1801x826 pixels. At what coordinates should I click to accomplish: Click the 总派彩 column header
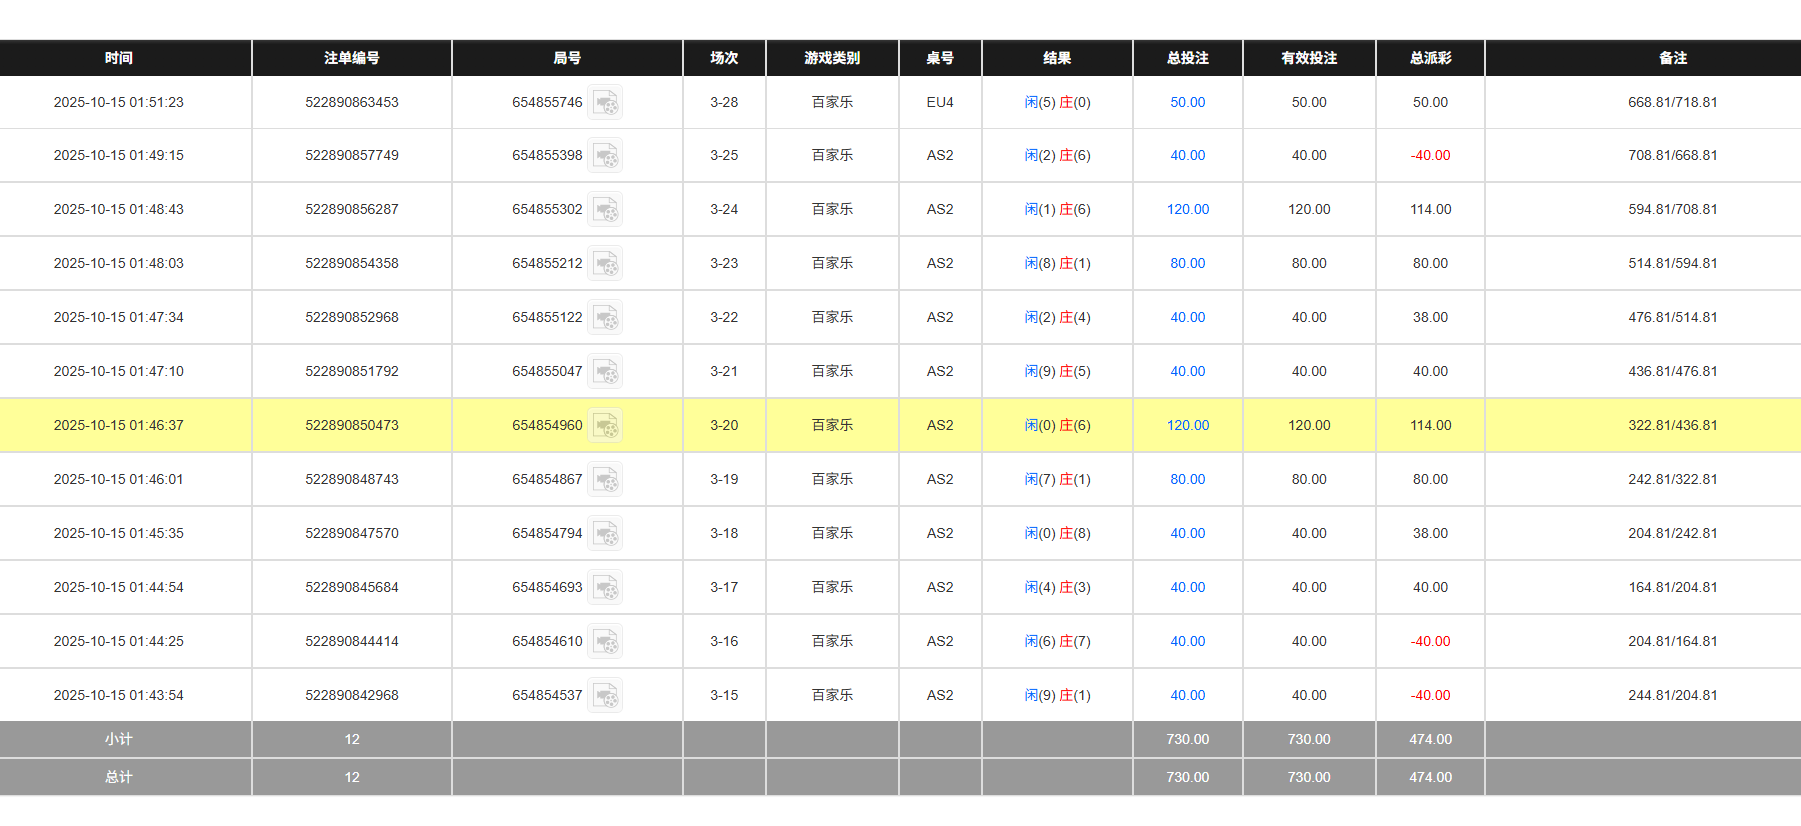click(x=1430, y=58)
